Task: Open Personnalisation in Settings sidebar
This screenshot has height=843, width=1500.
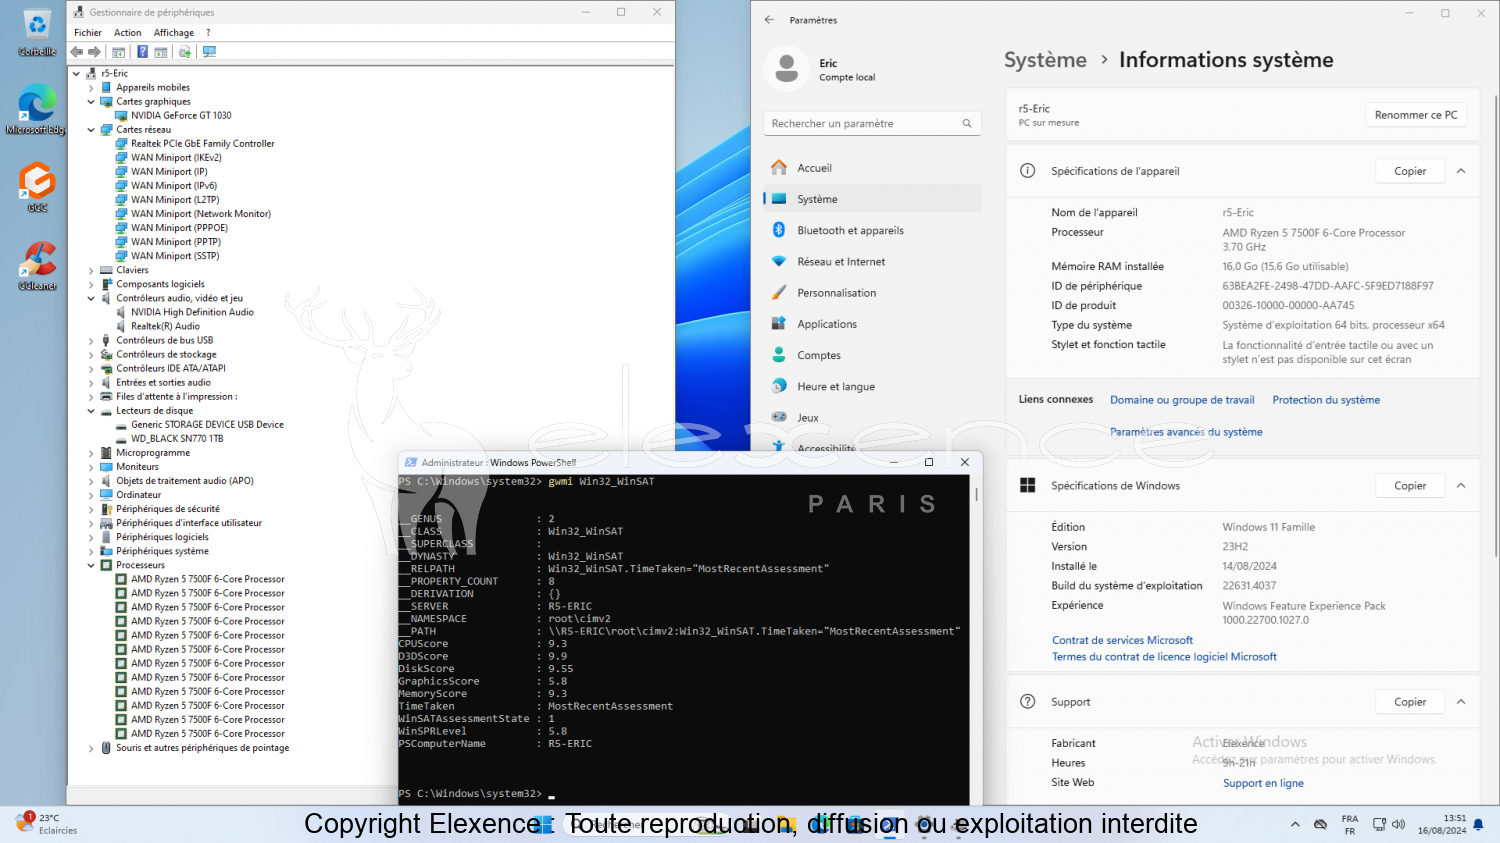Action: point(872,293)
